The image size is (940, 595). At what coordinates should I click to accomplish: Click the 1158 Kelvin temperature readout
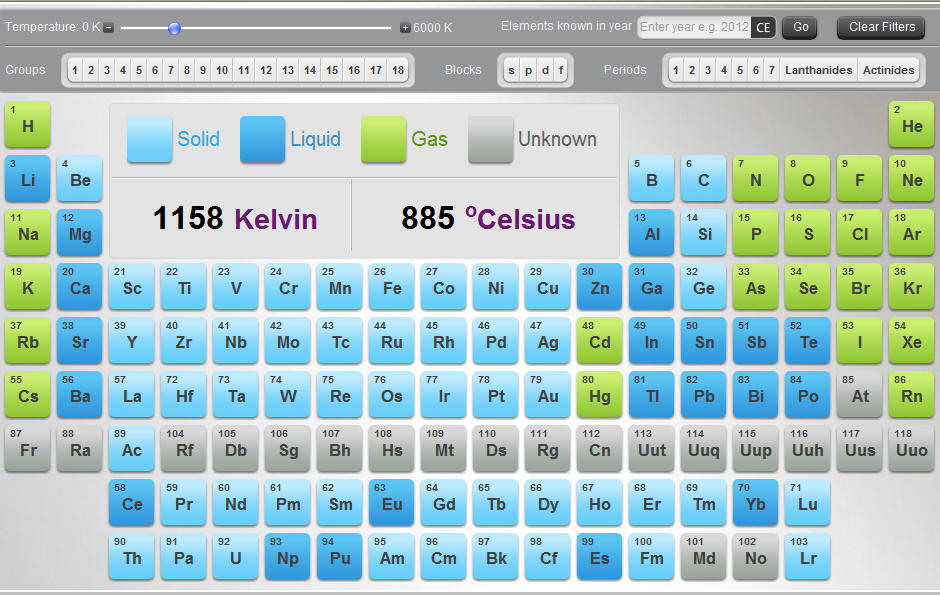pyautogui.click(x=235, y=218)
